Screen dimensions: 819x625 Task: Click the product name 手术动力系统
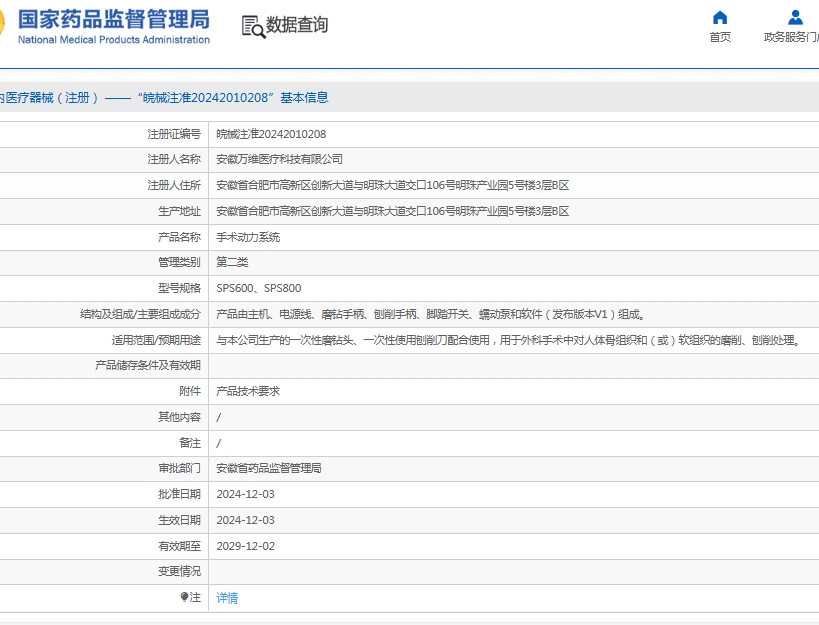coord(248,237)
